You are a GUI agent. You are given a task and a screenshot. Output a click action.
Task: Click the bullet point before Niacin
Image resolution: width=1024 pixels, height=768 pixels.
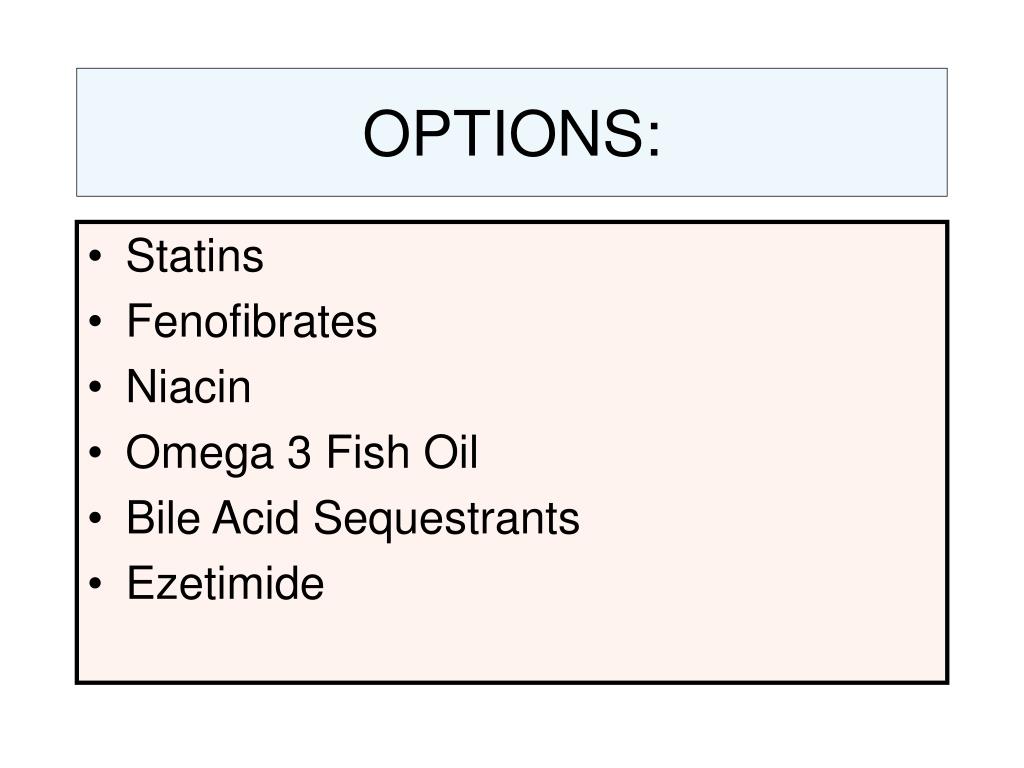[95, 387]
